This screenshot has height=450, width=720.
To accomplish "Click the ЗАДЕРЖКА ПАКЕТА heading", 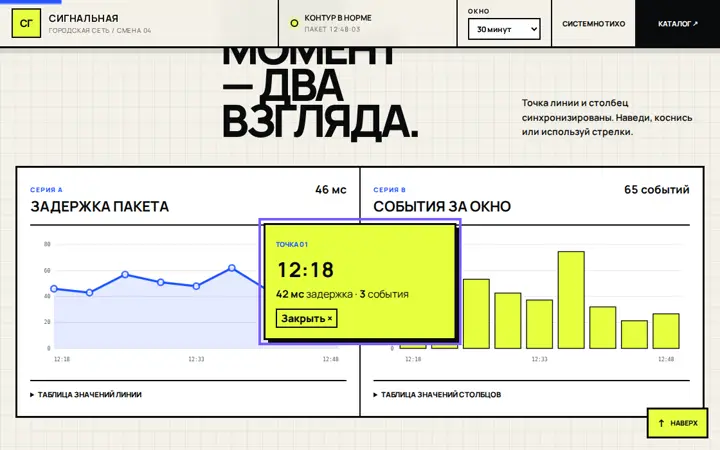I will pyautogui.click(x=100, y=207).
